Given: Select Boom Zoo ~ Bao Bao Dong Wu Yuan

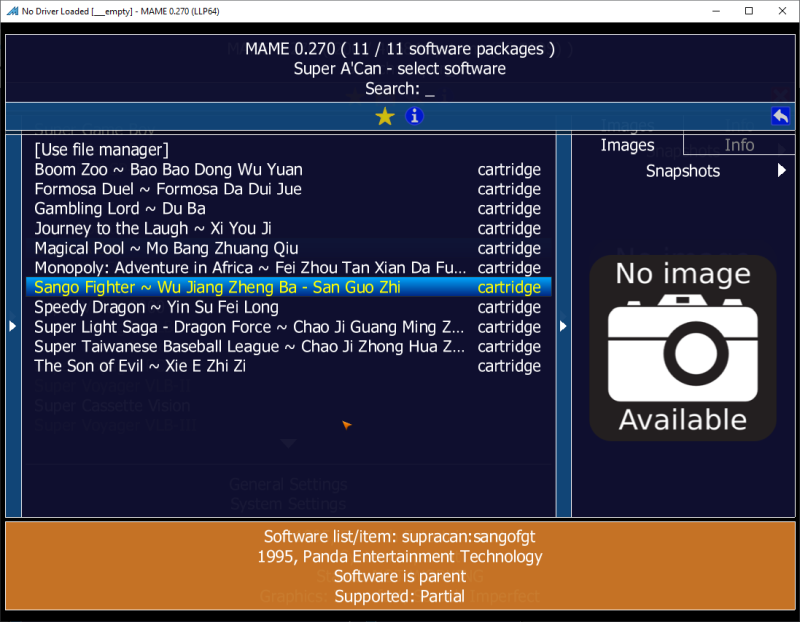Looking at the screenshot, I should click(288, 169).
